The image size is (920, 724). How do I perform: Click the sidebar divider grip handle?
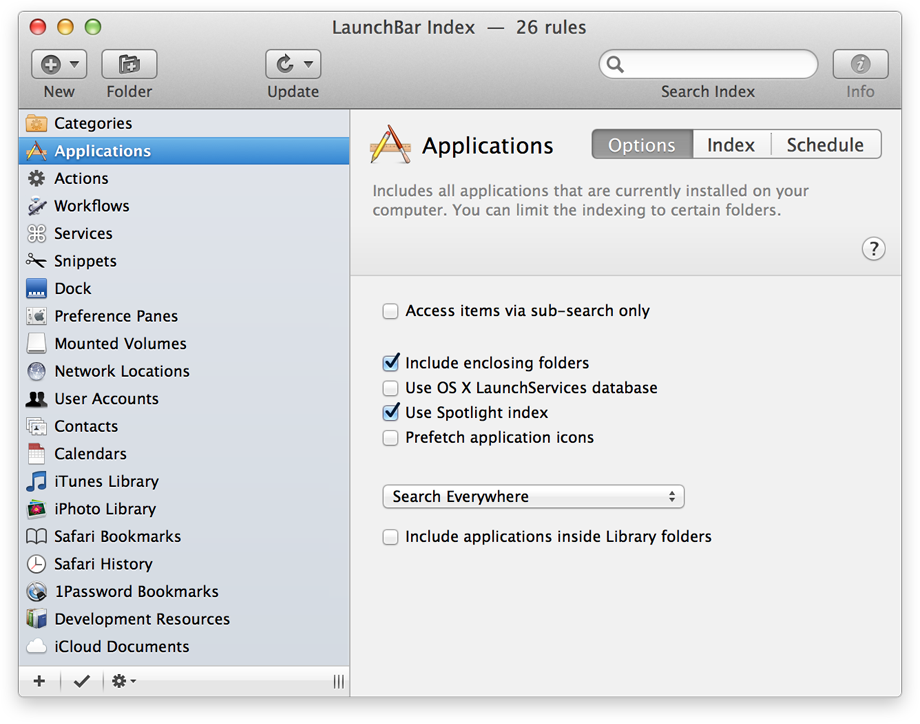click(339, 681)
